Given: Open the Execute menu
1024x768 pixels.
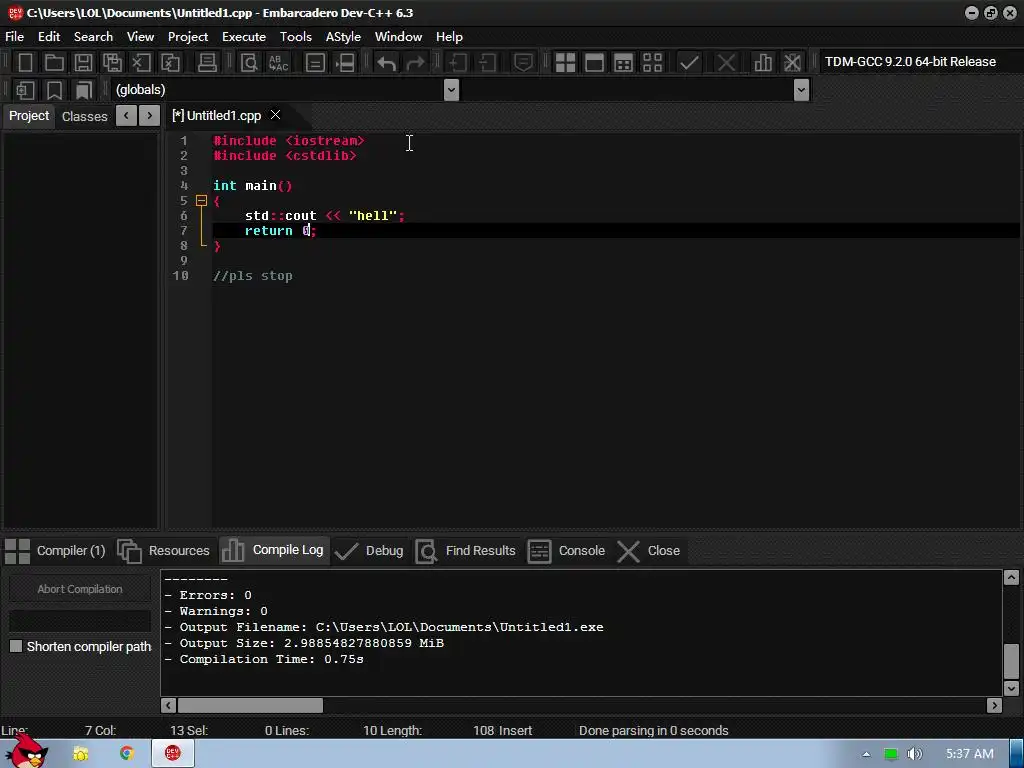Looking at the screenshot, I should click(x=244, y=37).
